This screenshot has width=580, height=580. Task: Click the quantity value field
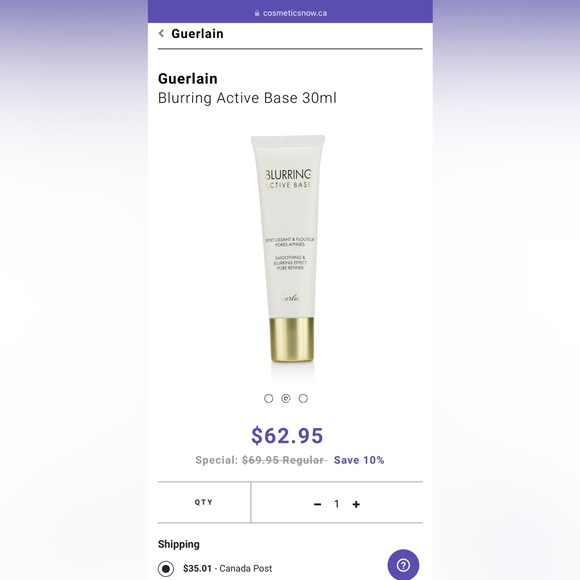click(337, 504)
